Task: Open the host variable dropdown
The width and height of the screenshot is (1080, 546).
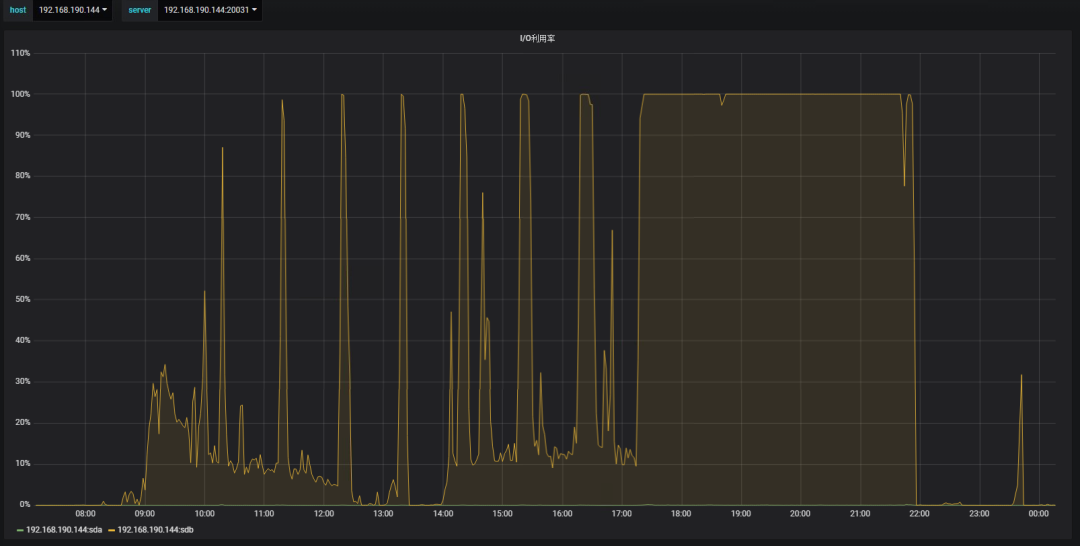Action: point(72,10)
